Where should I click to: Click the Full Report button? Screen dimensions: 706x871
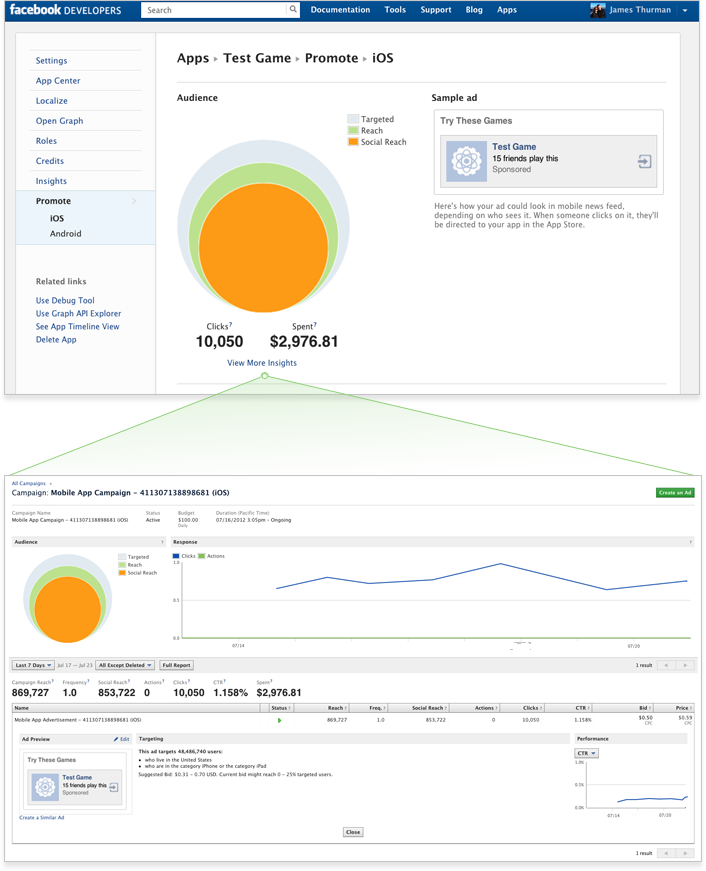coord(176,665)
